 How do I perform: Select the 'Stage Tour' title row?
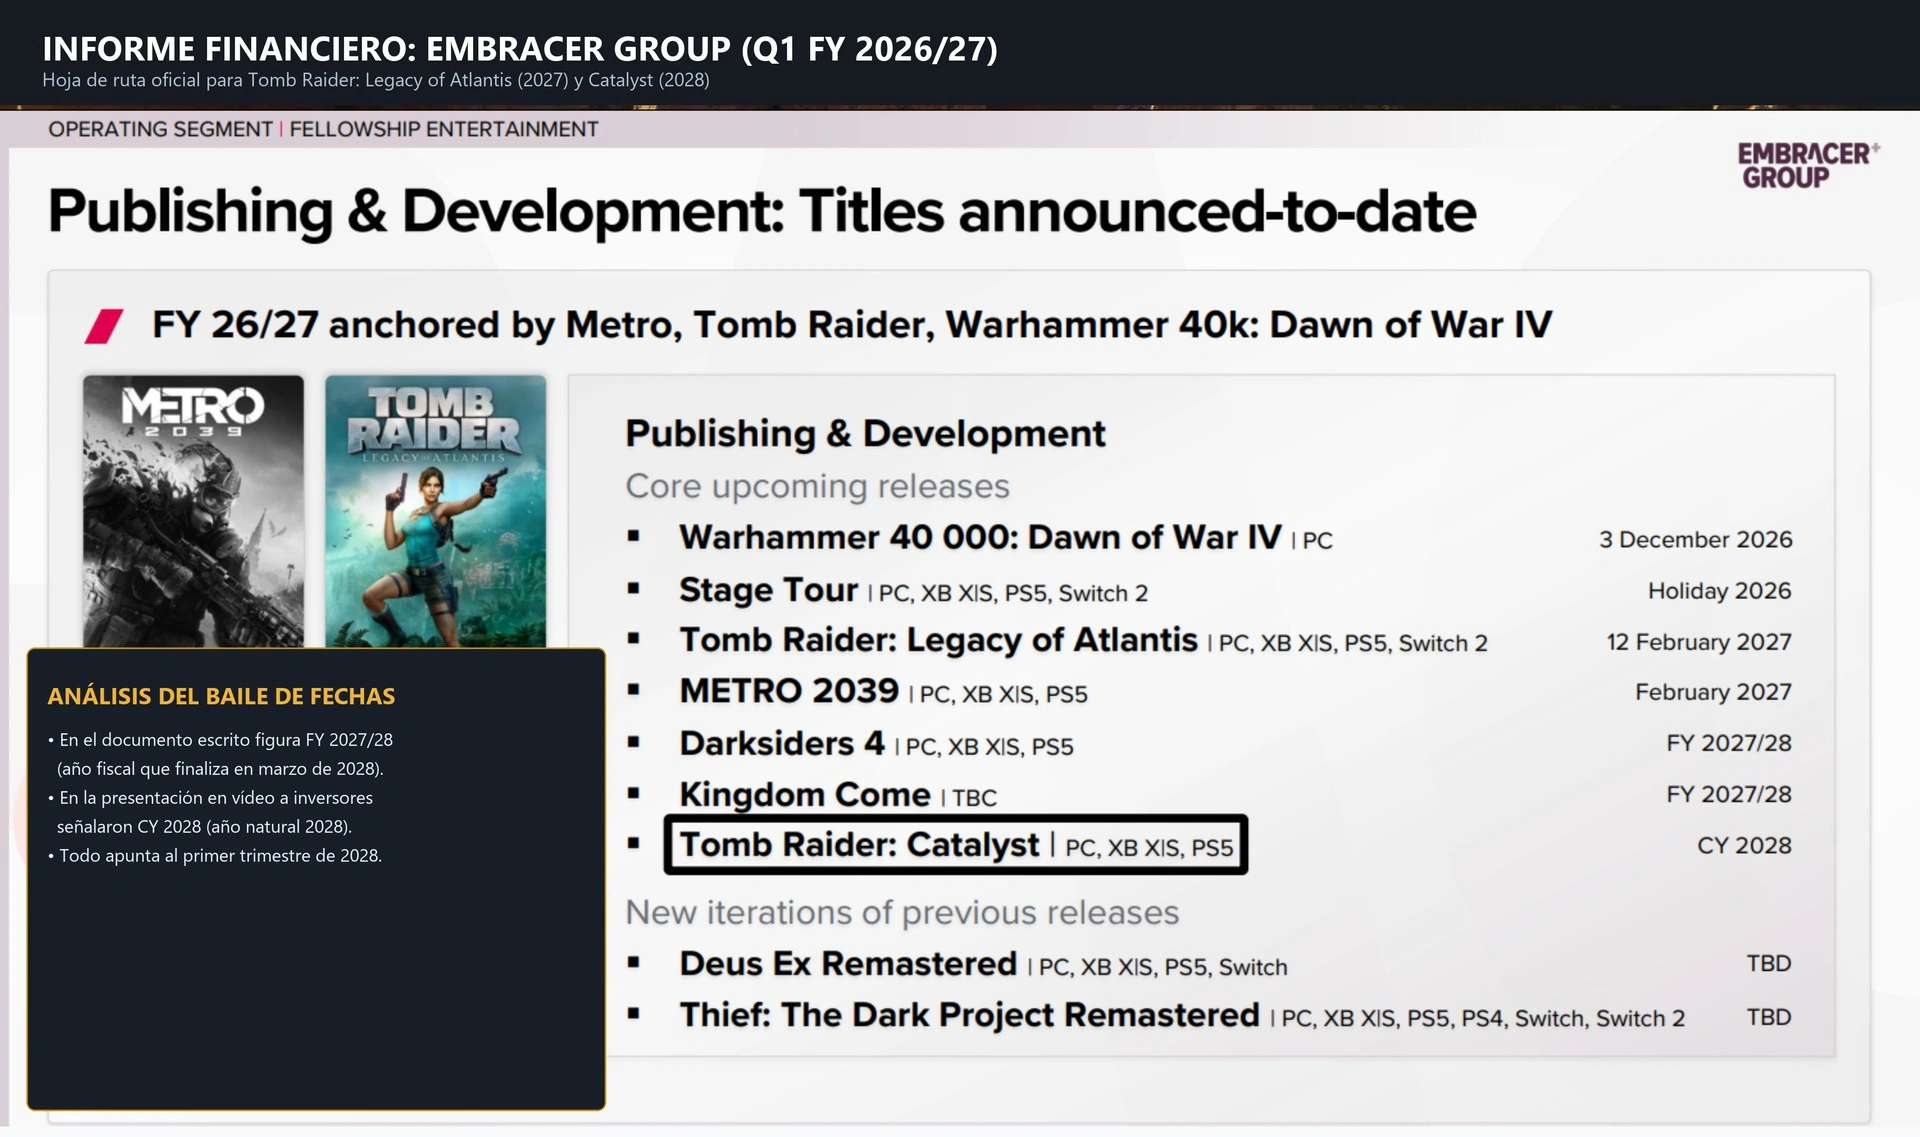point(913,590)
